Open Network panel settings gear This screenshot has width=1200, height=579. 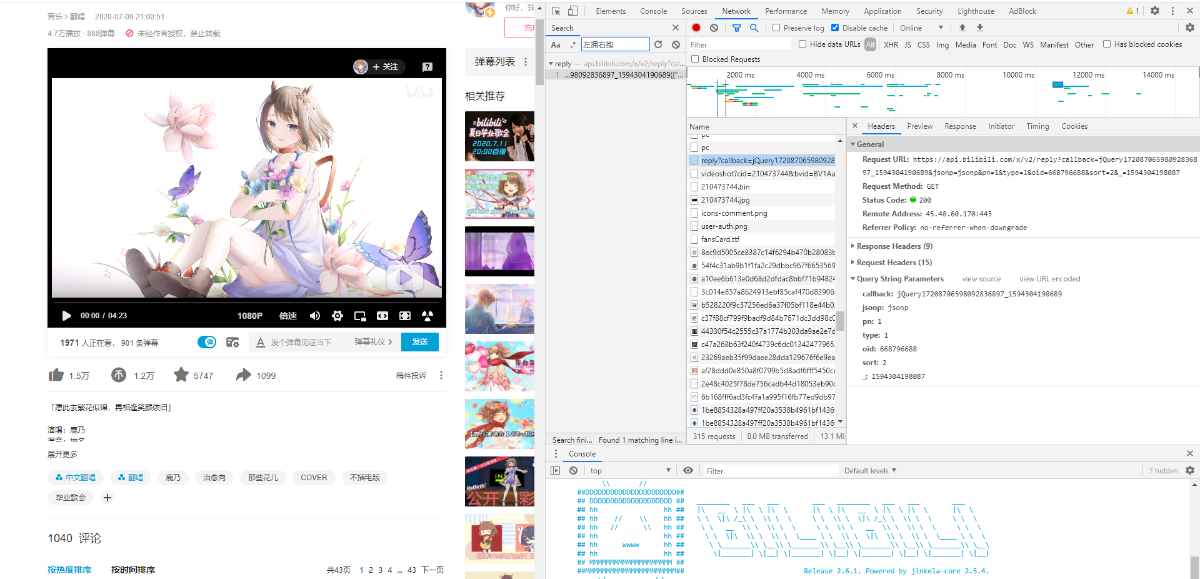[1189, 28]
